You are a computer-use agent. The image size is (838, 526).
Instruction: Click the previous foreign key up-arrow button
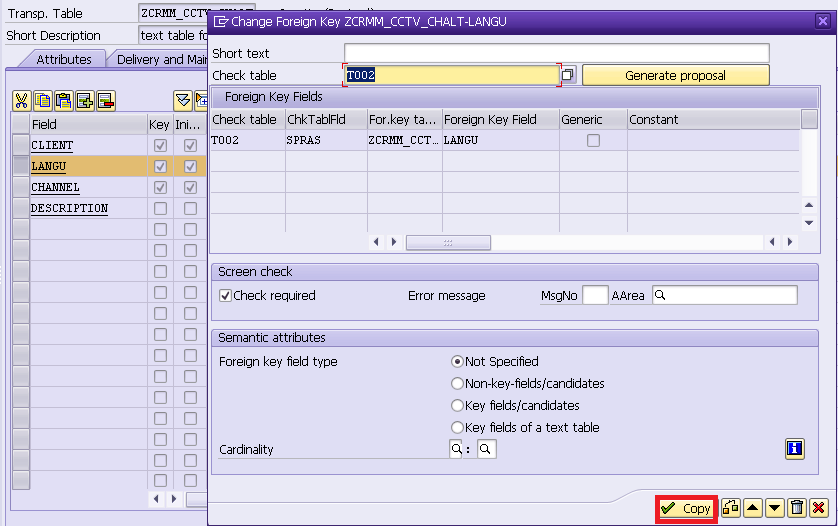(752, 508)
